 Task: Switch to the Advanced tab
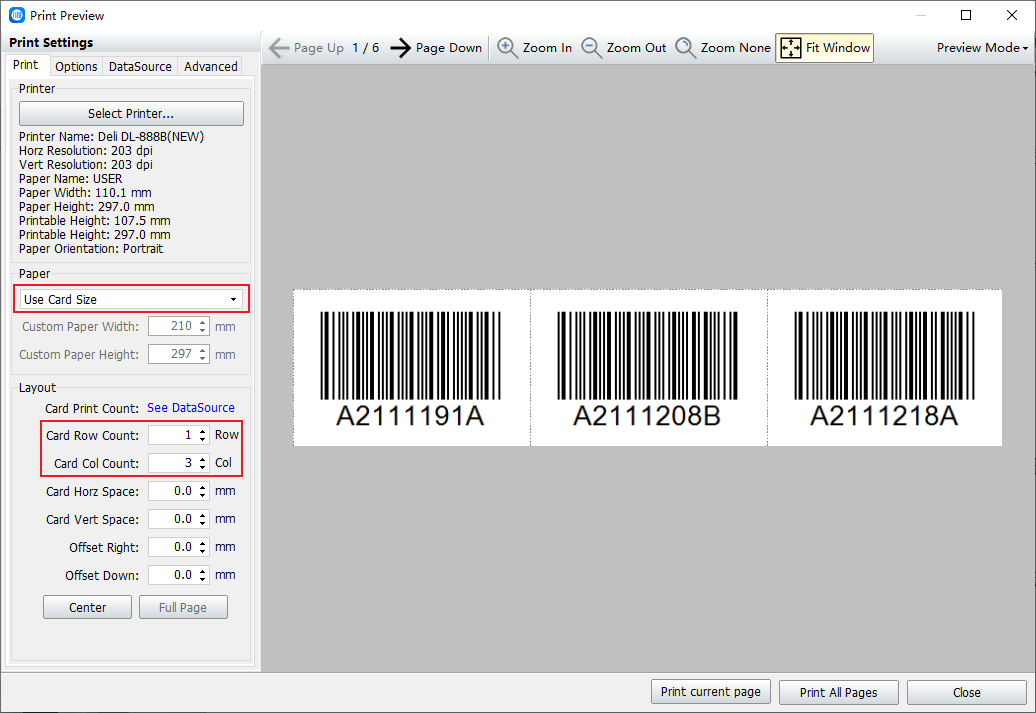pyautogui.click(x=211, y=66)
